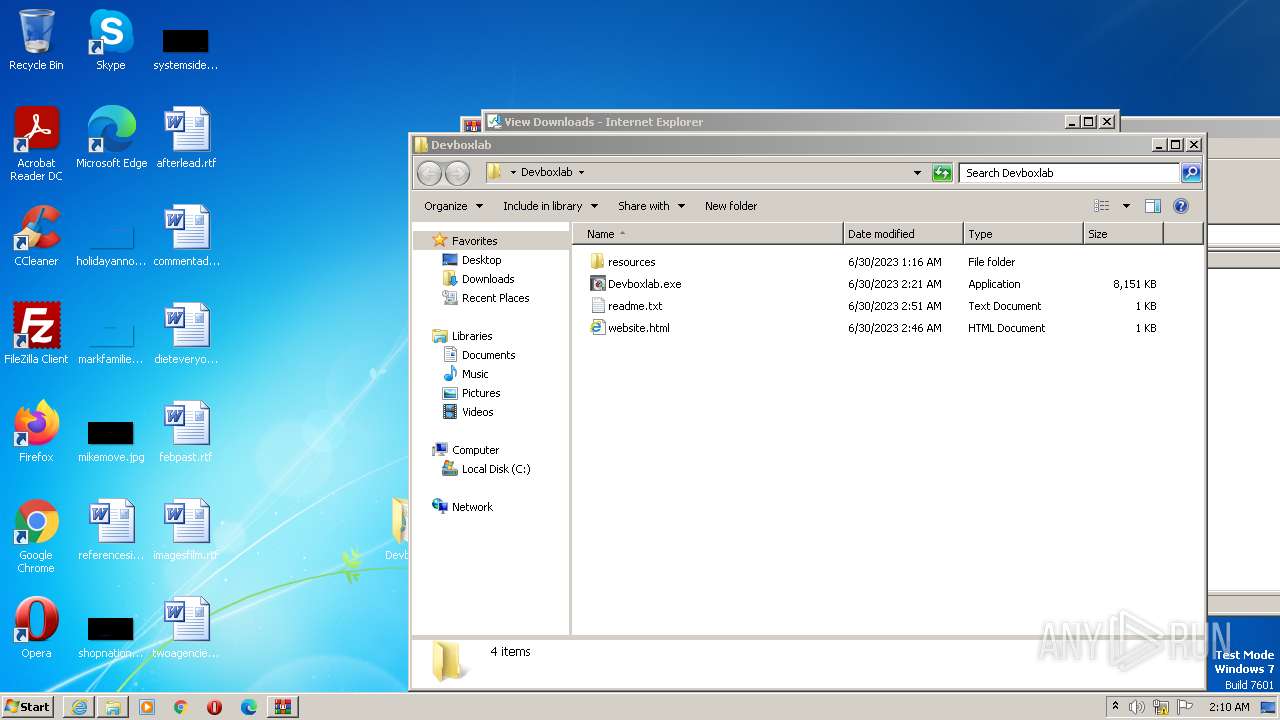Launch Opera from the desktop
This screenshot has height=720, width=1280.
(36, 628)
